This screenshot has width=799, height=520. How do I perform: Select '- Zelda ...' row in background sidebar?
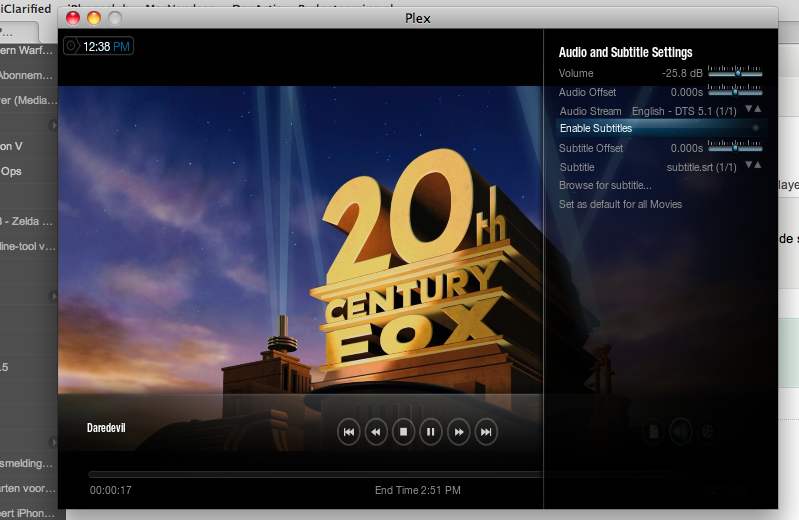(26, 221)
